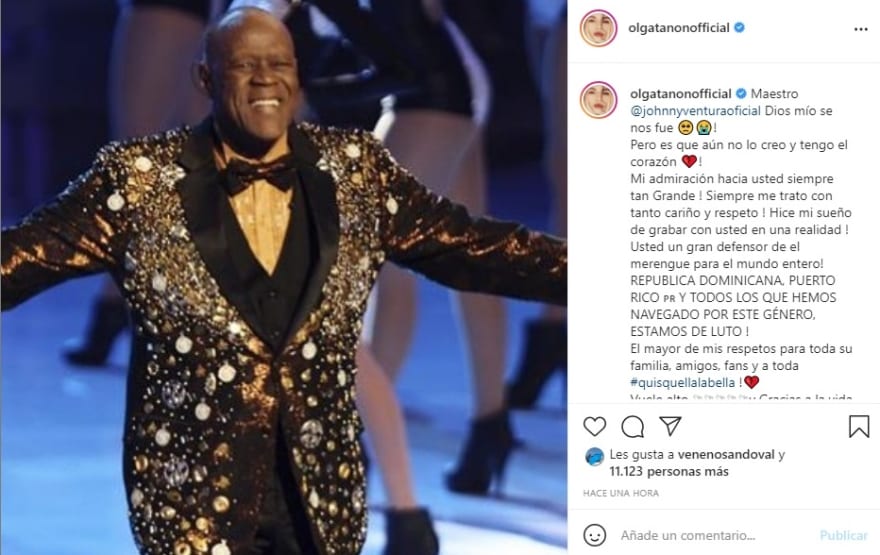Image resolution: width=880 pixels, height=555 pixels.
Task: Click header profile avatar of olgatanonofficial
Action: coord(598,28)
